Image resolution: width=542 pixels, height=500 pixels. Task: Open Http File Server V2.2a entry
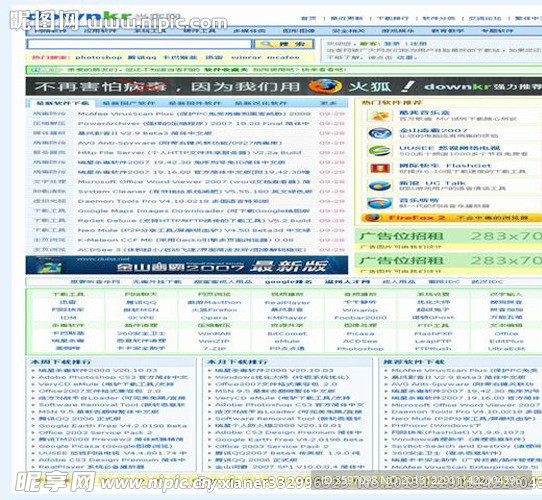pyautogui.click(x=189, y=152)
